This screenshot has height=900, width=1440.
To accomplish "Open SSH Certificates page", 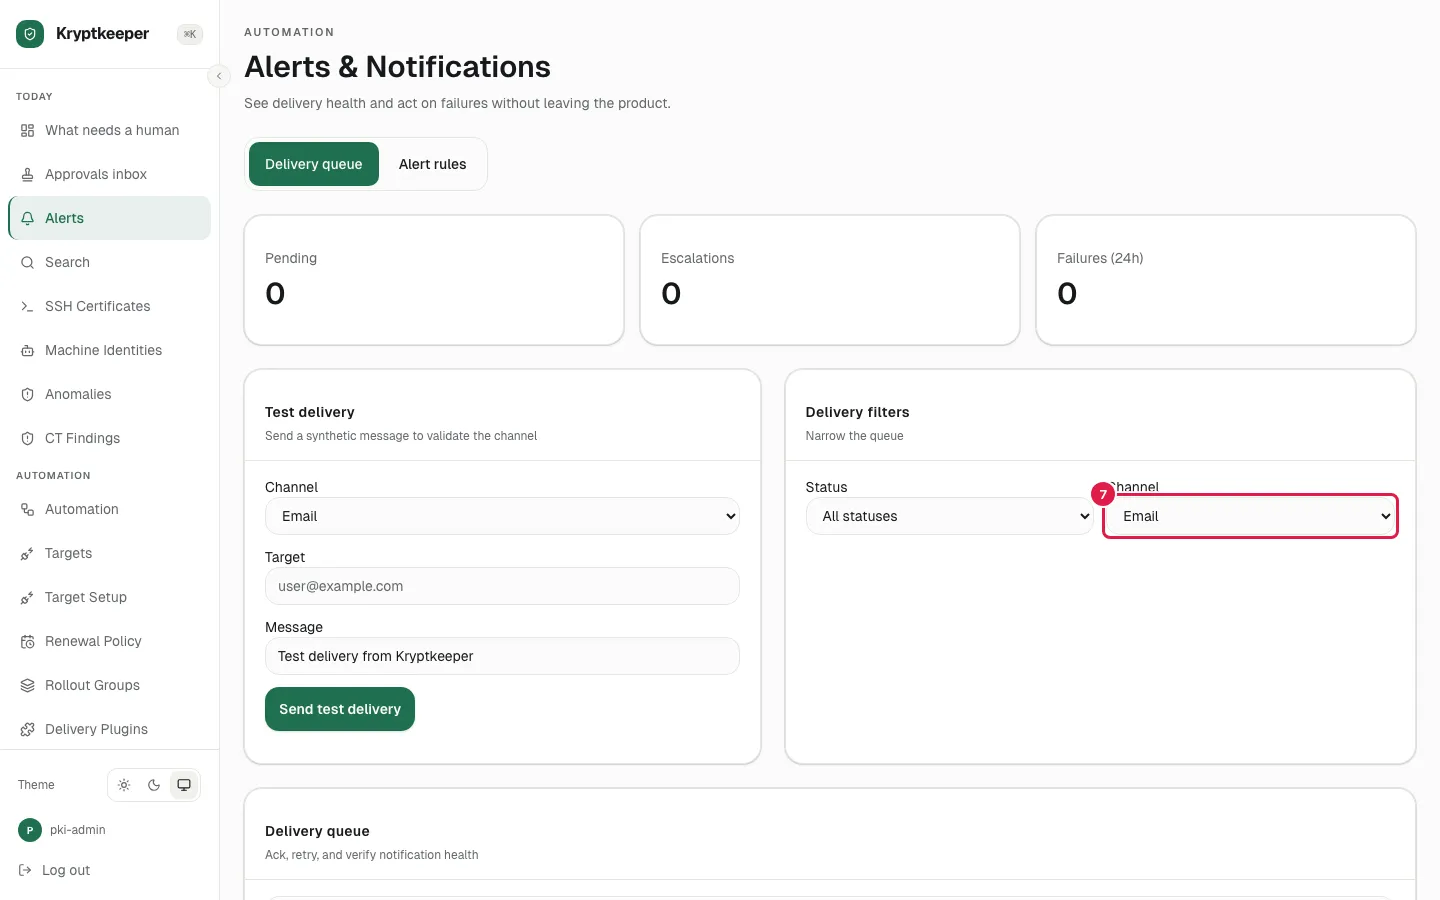I will pos(110,306).
